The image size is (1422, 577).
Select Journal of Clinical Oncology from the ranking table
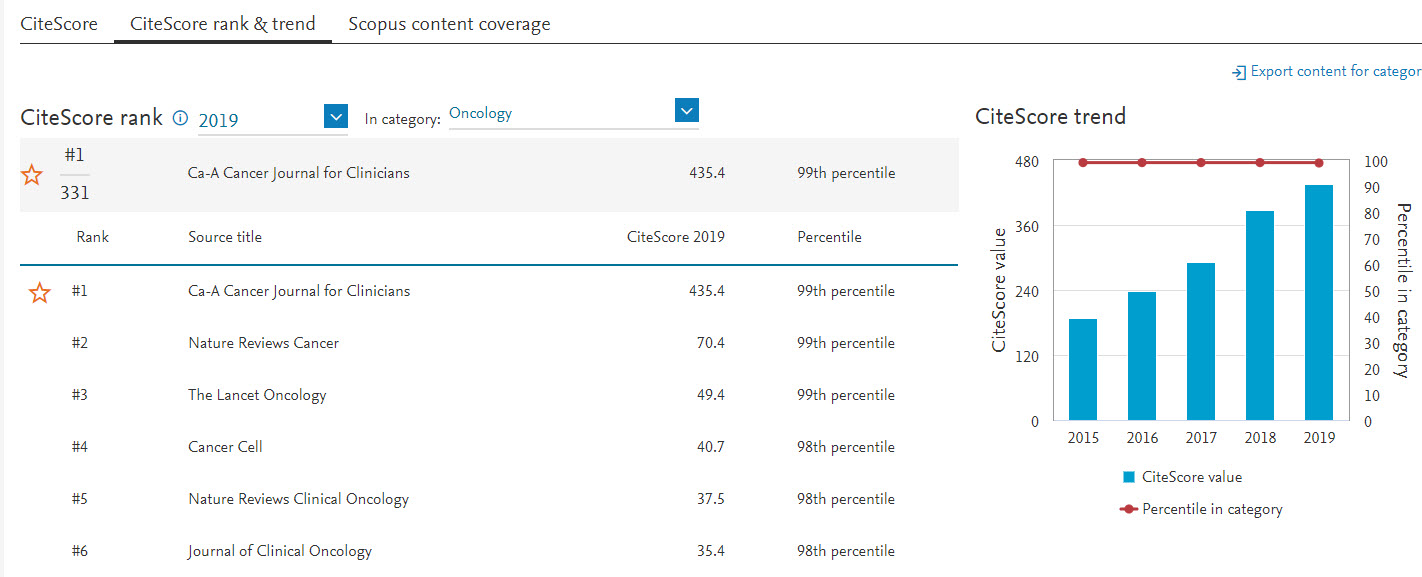pyautogui.click(x=279, y=550)
